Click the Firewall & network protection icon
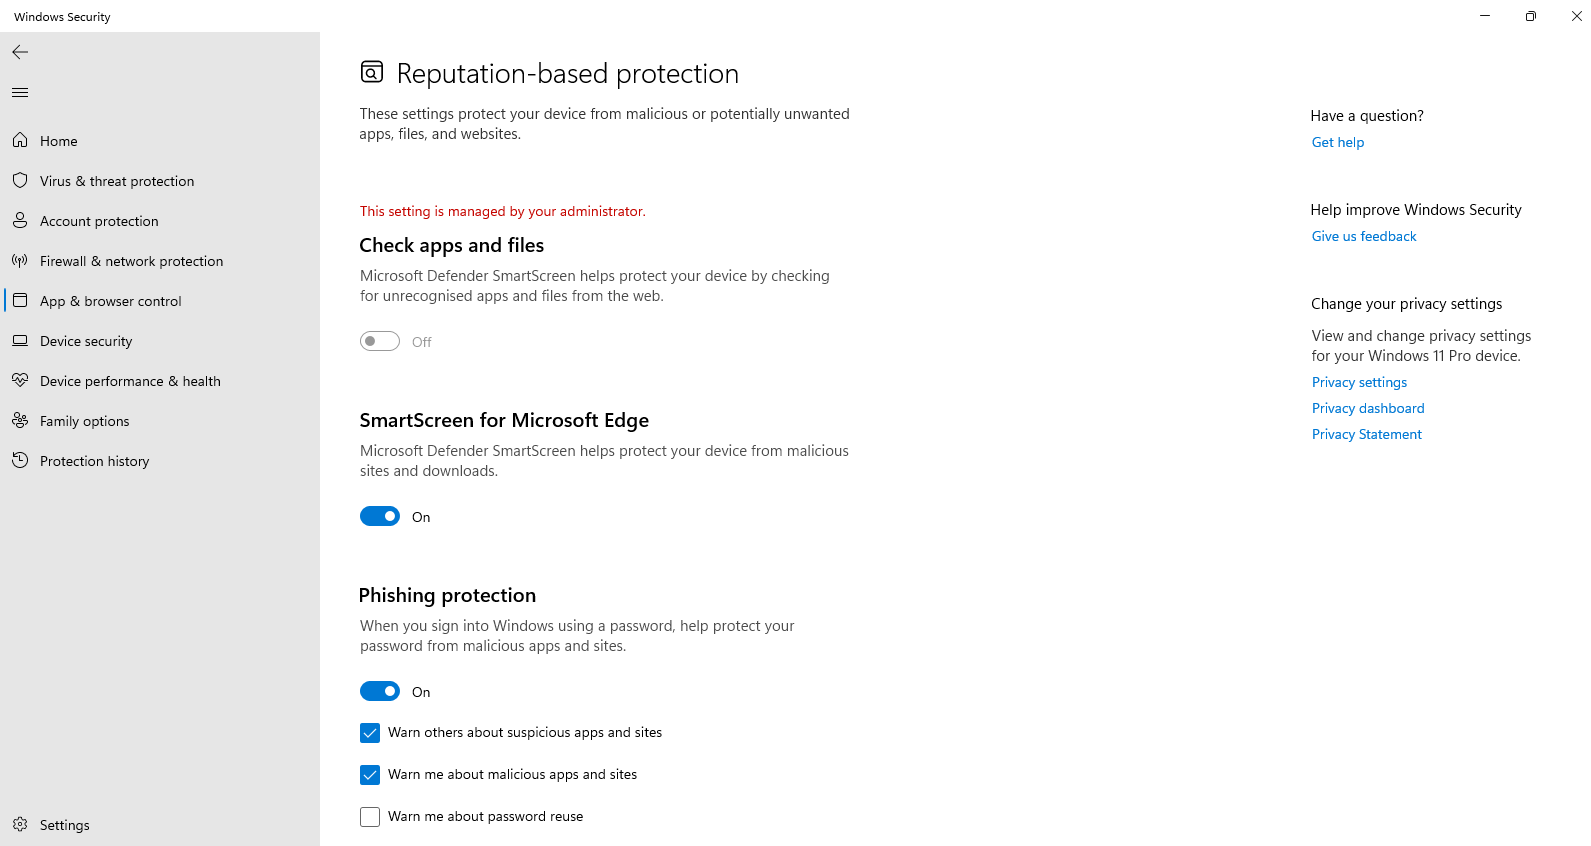 click(x=20, y=261)
